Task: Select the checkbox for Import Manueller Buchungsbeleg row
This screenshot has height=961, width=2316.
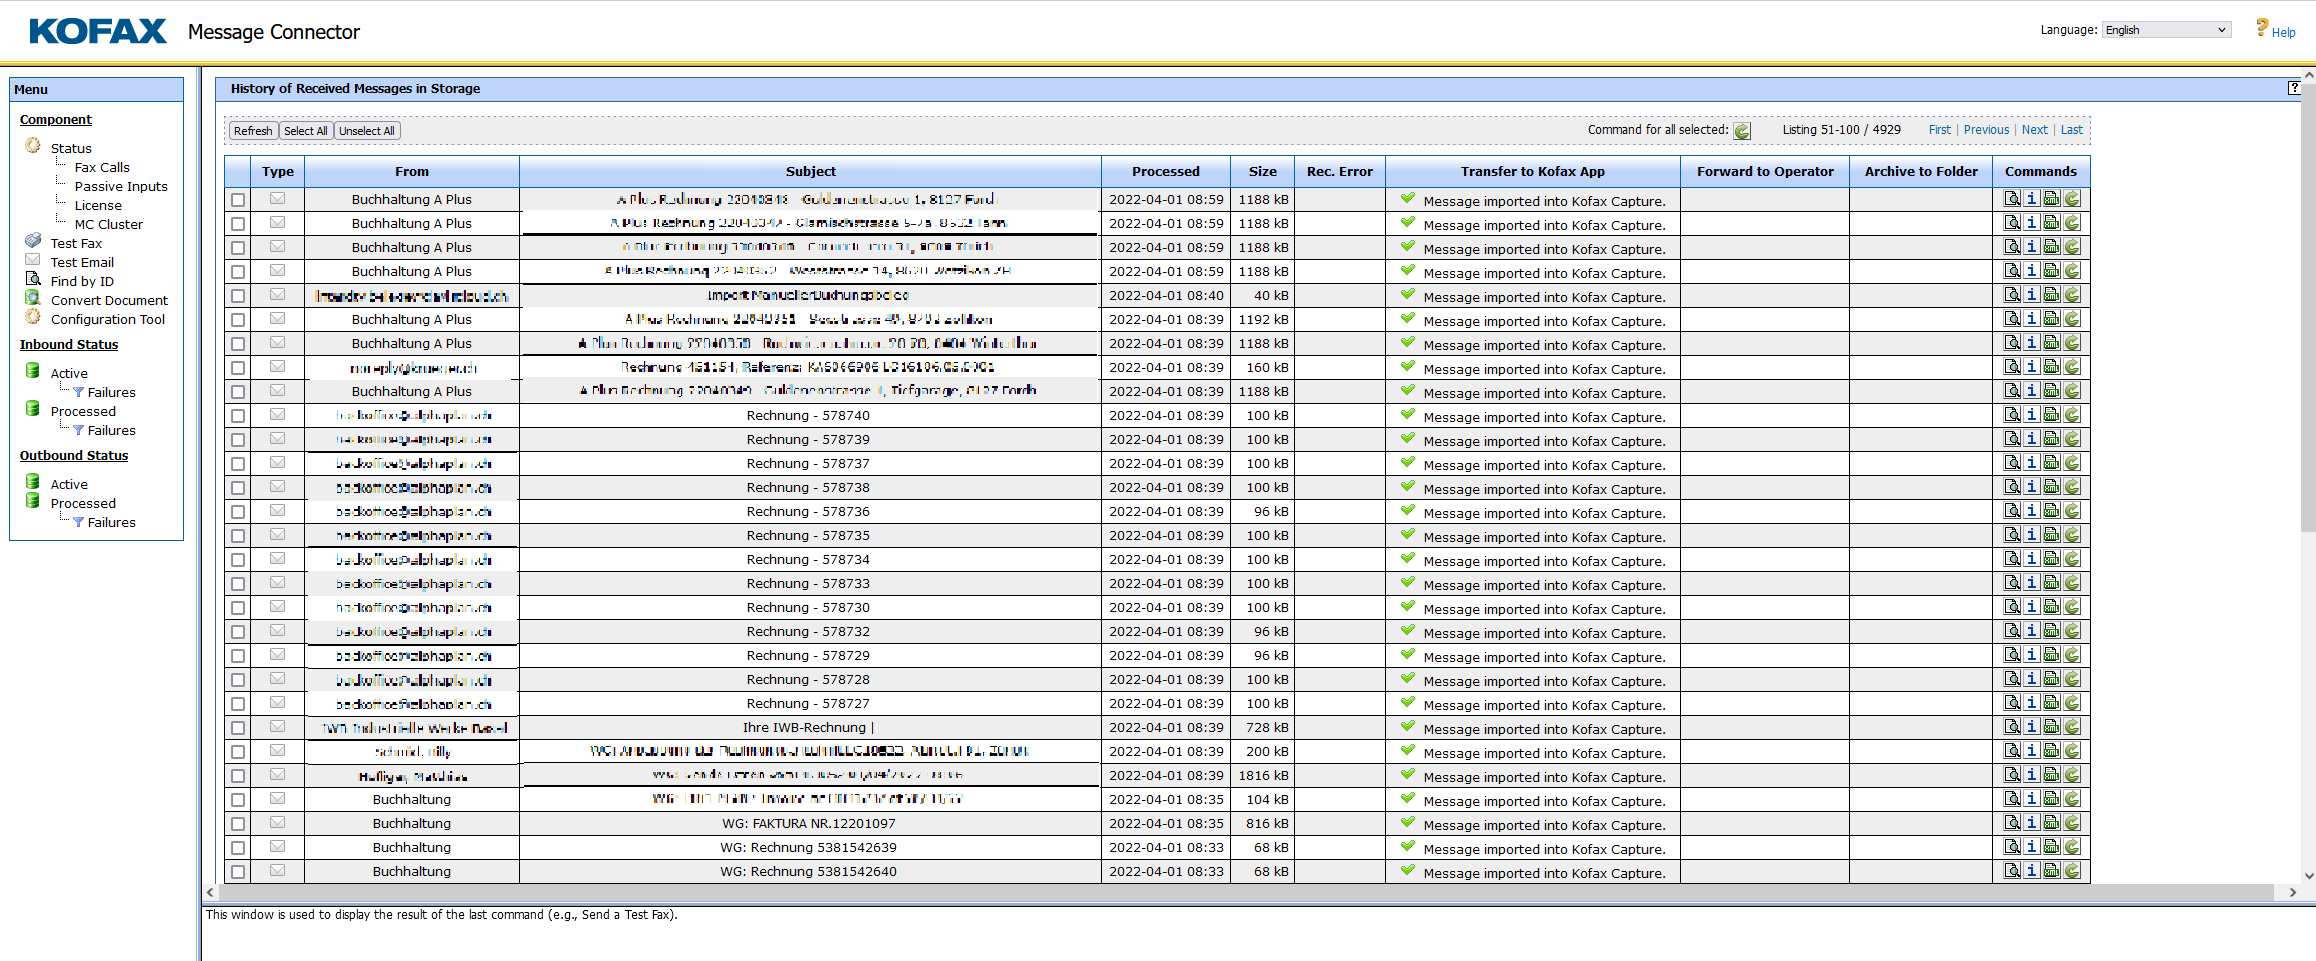Action: (238, 296)
